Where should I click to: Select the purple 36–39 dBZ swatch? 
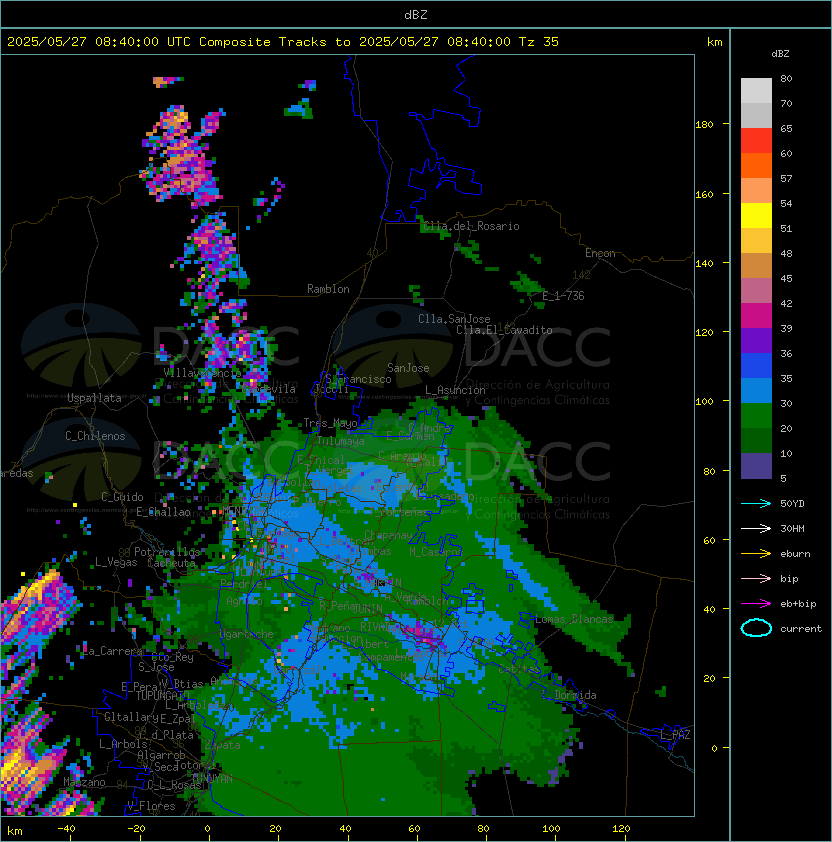tap(756, 340)
